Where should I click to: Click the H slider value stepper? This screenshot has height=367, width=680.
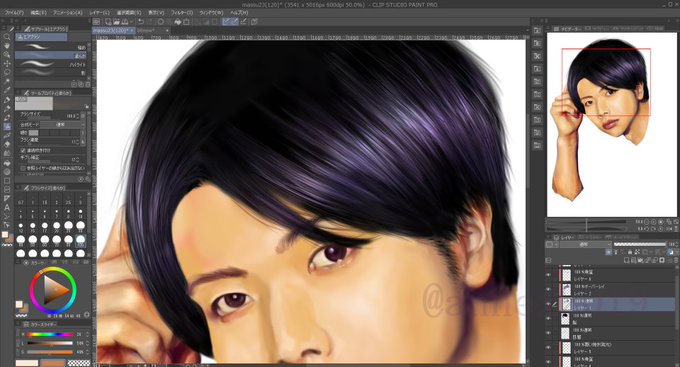87,334
